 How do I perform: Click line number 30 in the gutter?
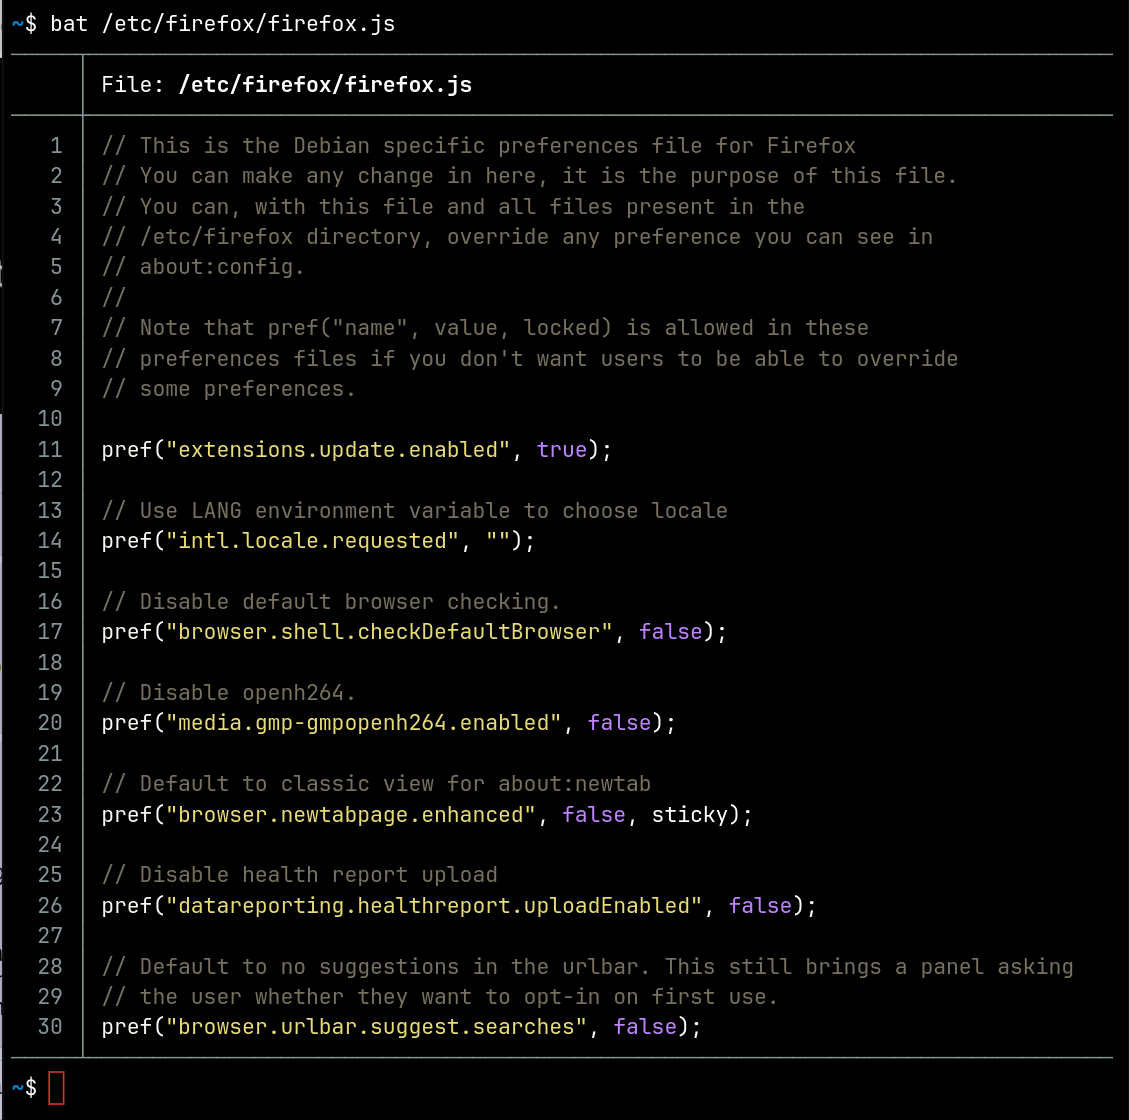click(x=50, y=1027)
